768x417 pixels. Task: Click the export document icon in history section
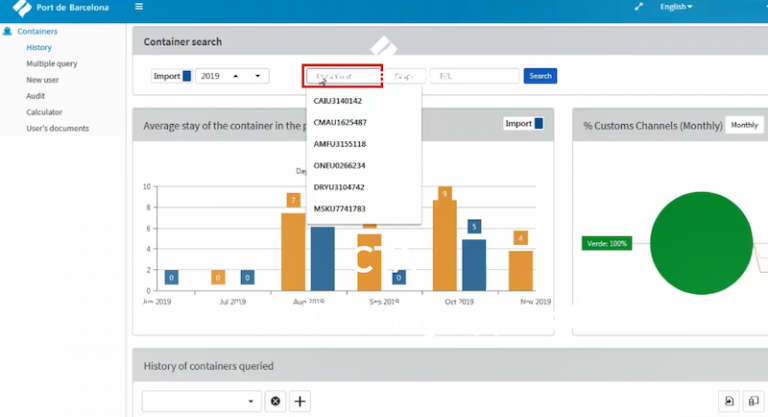coord(730,401)
